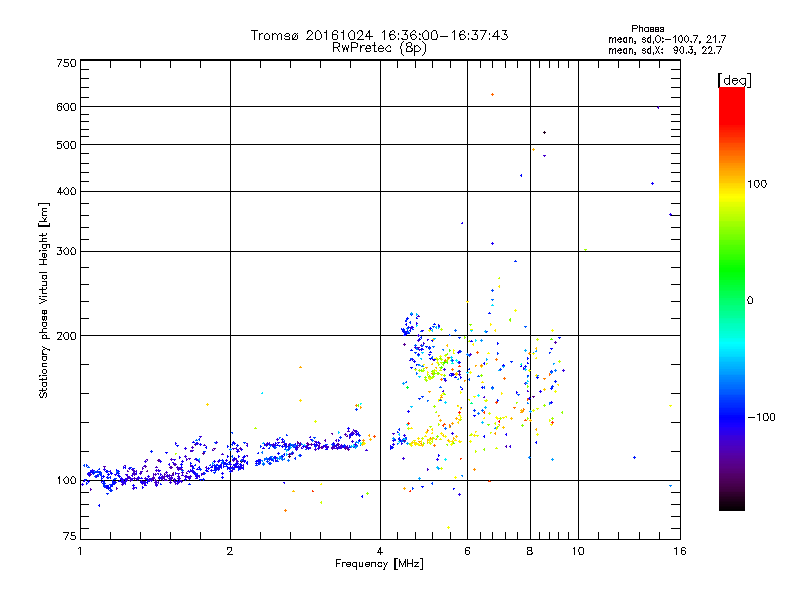Image resolution: width=800 pixels, height=600 pixels.
Task: Click the plot title 'Tromsø 20161024 16:36:00-16:37:43'
Action: (x=379, y=35)
